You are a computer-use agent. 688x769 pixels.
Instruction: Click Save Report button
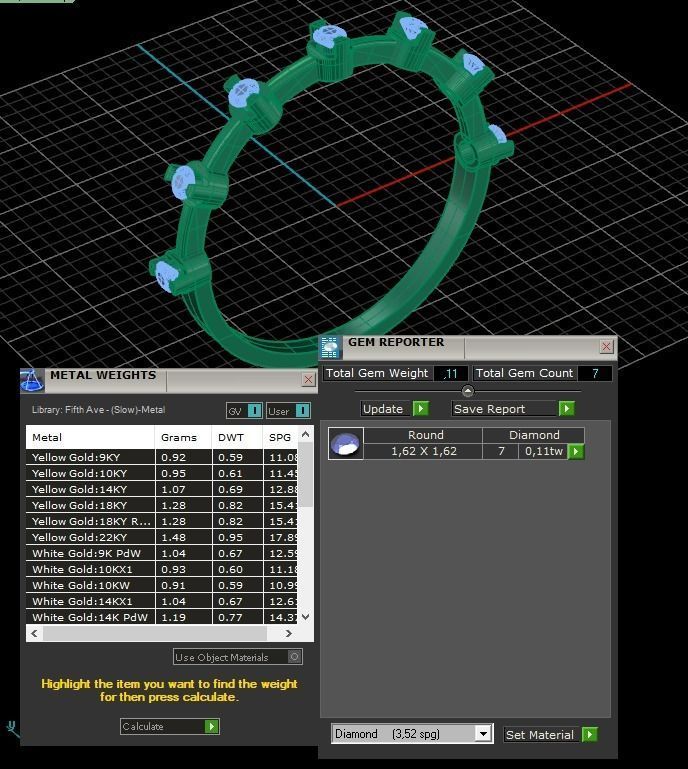(504, 409)
